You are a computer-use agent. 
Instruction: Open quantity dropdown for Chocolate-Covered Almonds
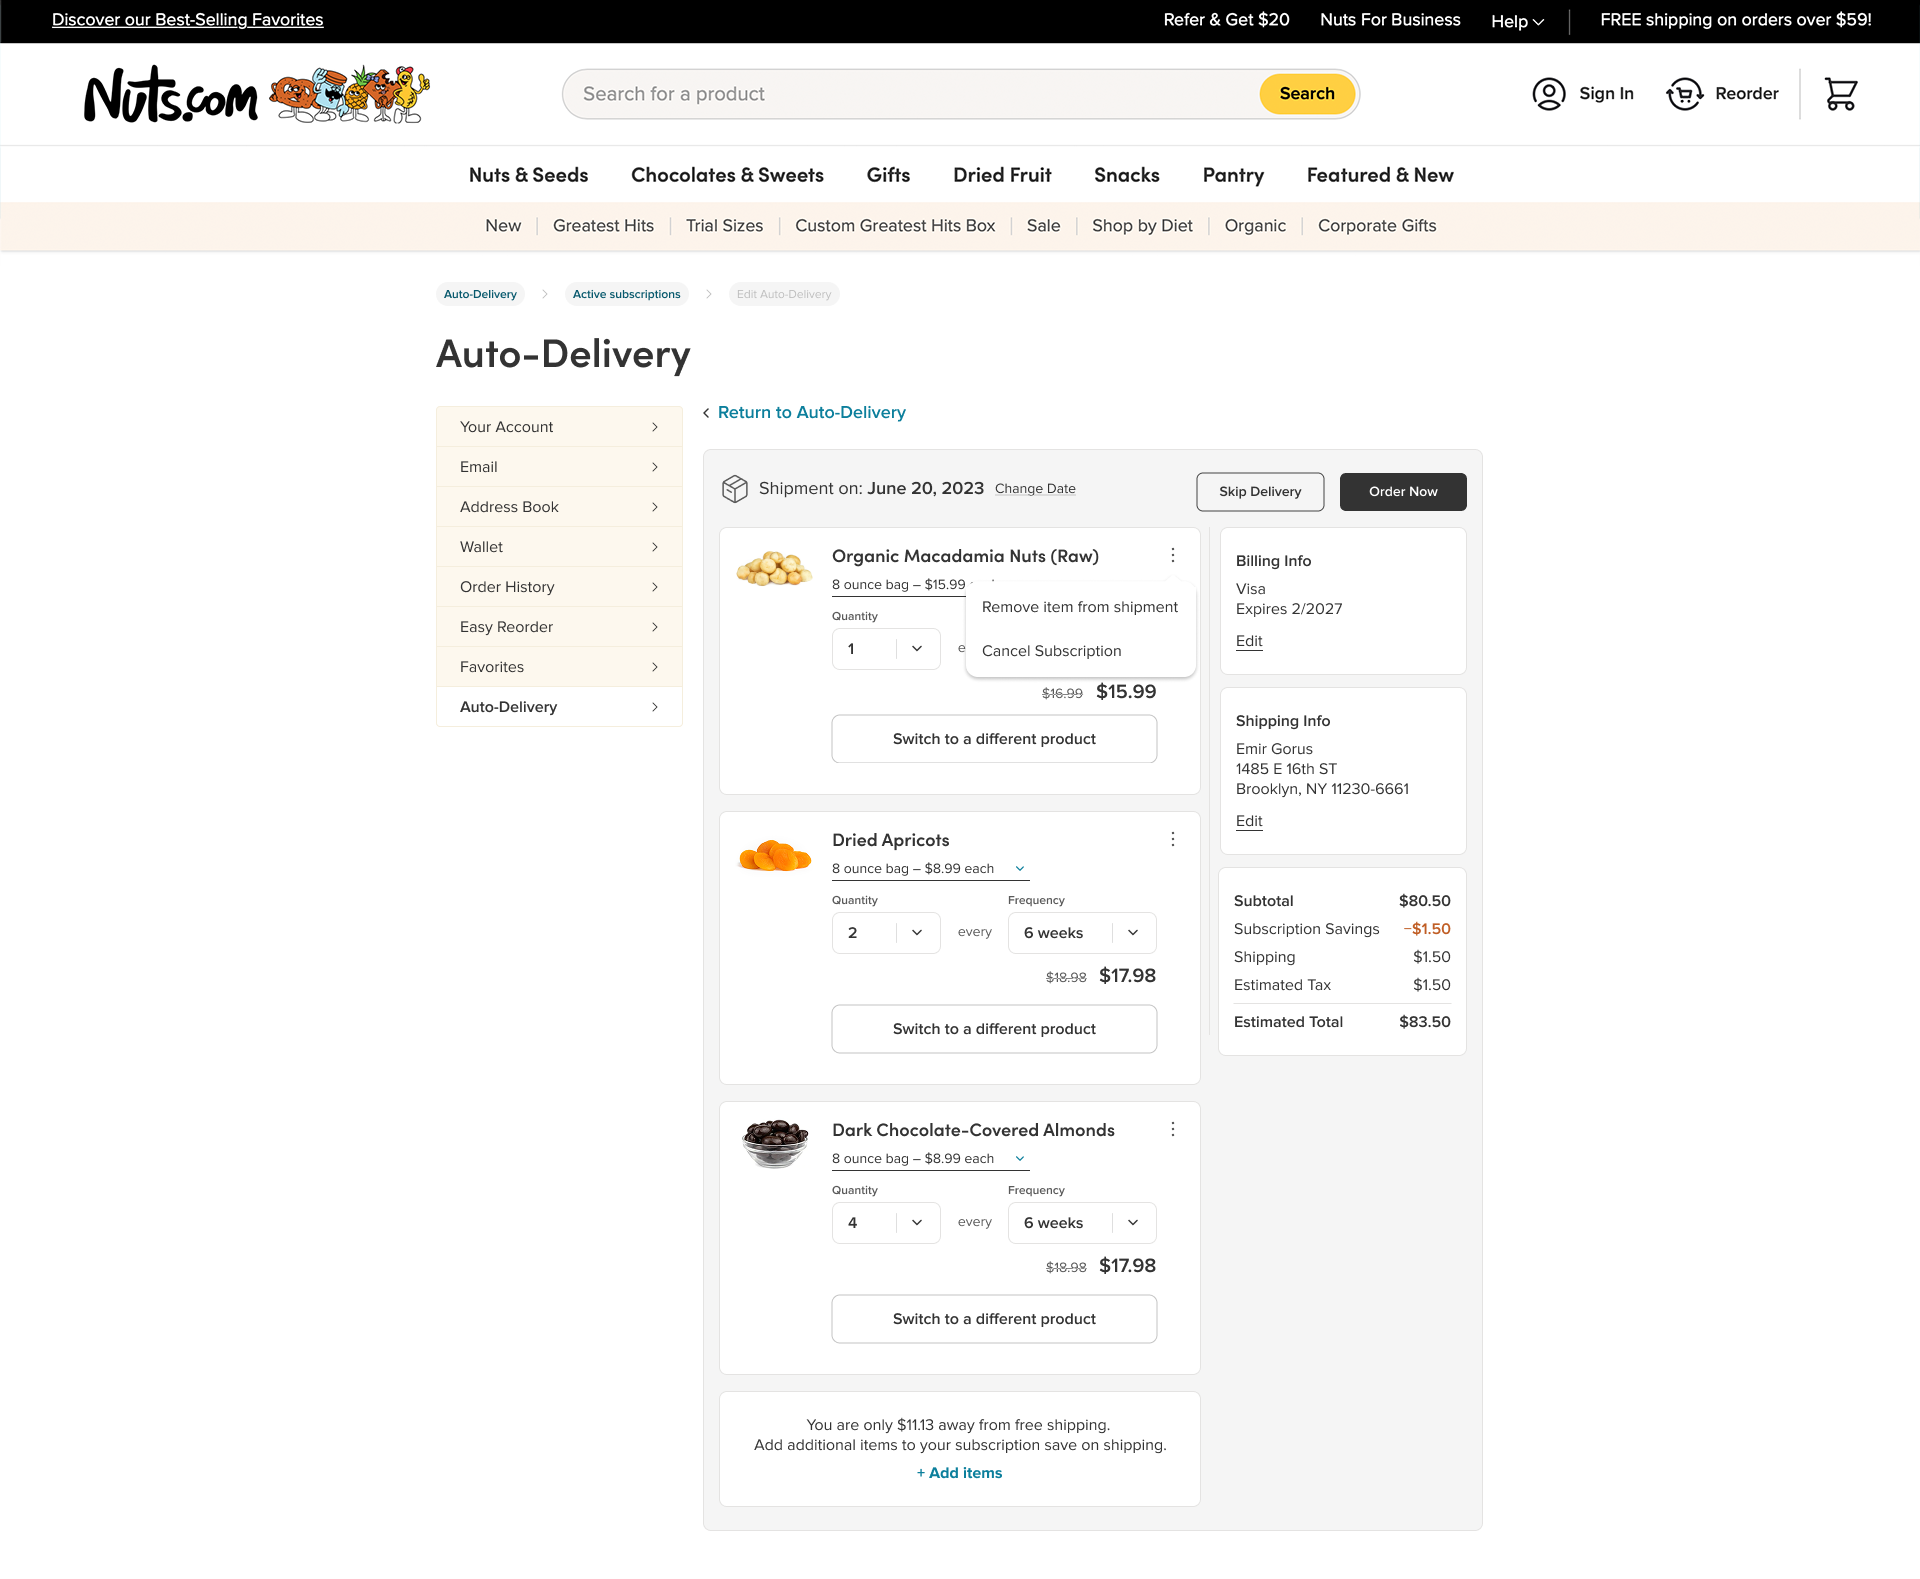886,1223
